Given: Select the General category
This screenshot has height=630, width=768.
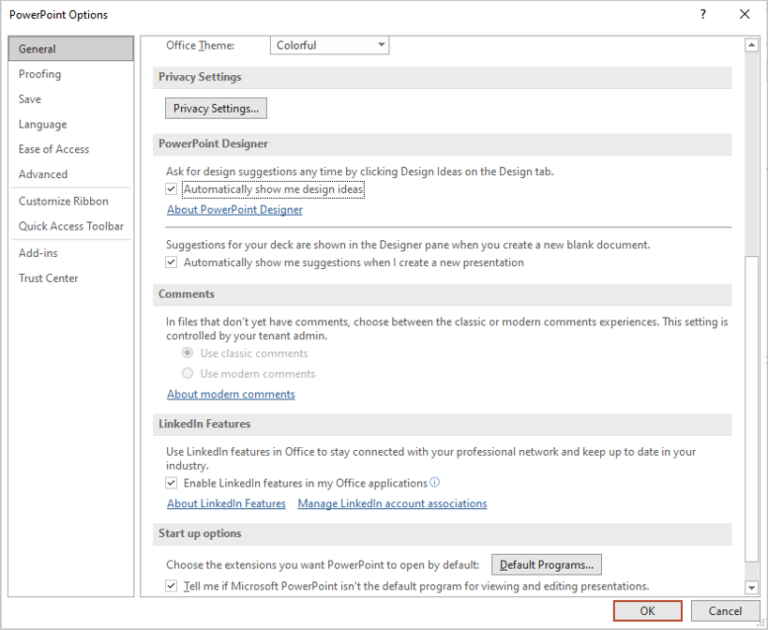Looking at the screenshot, I should pyautogui.click(x=71, y=48).
